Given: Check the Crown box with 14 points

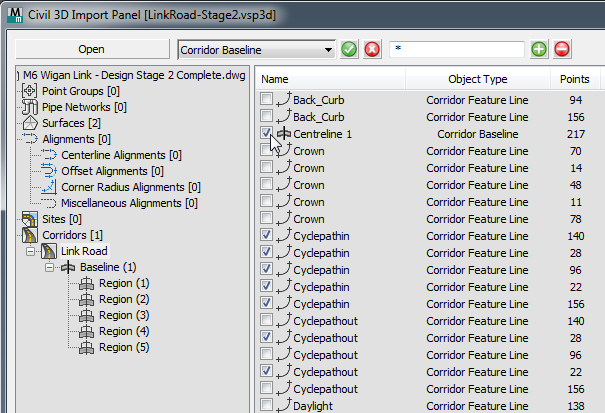Looking at the screenshot, I should coord(266,167).
